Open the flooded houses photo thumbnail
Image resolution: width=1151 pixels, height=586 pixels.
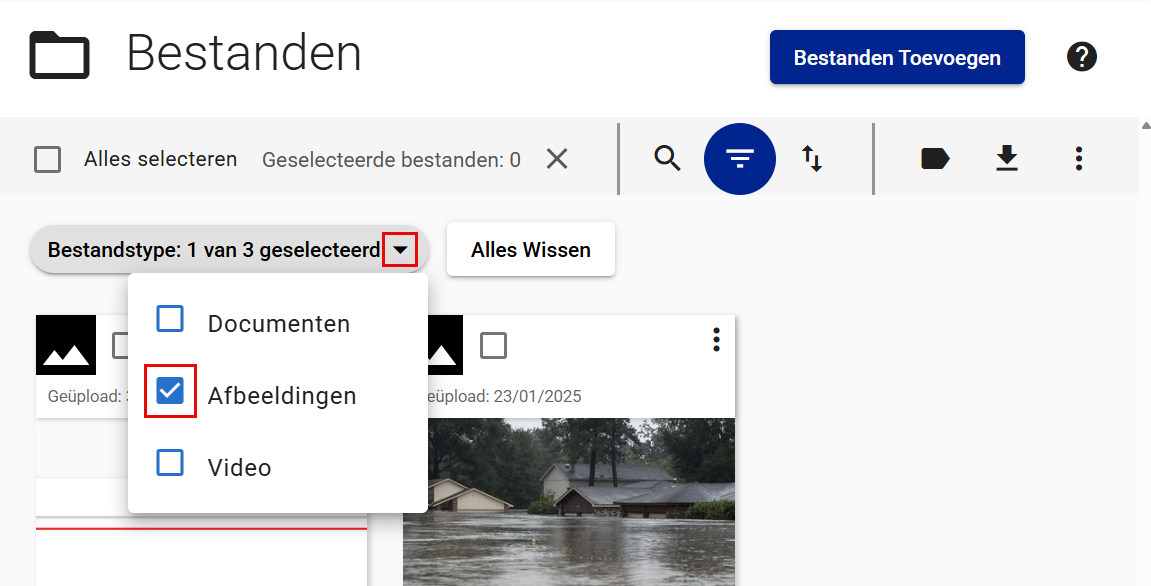[x=569, y=500]
